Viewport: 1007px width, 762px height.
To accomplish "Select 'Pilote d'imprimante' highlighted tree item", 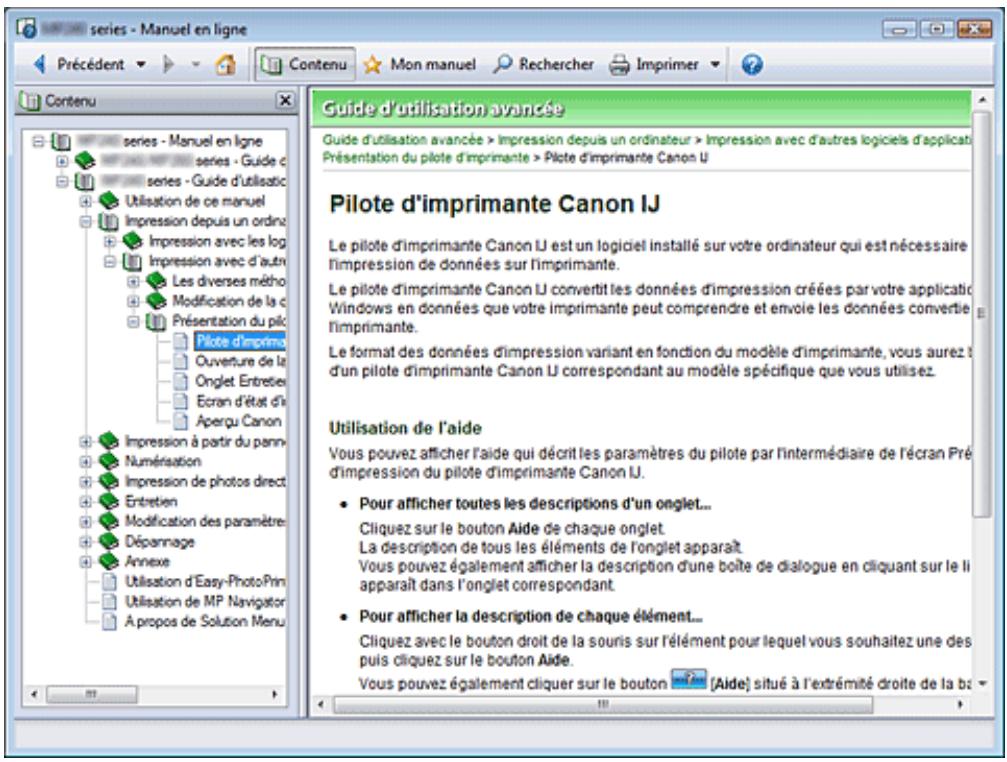I will 240,341.
